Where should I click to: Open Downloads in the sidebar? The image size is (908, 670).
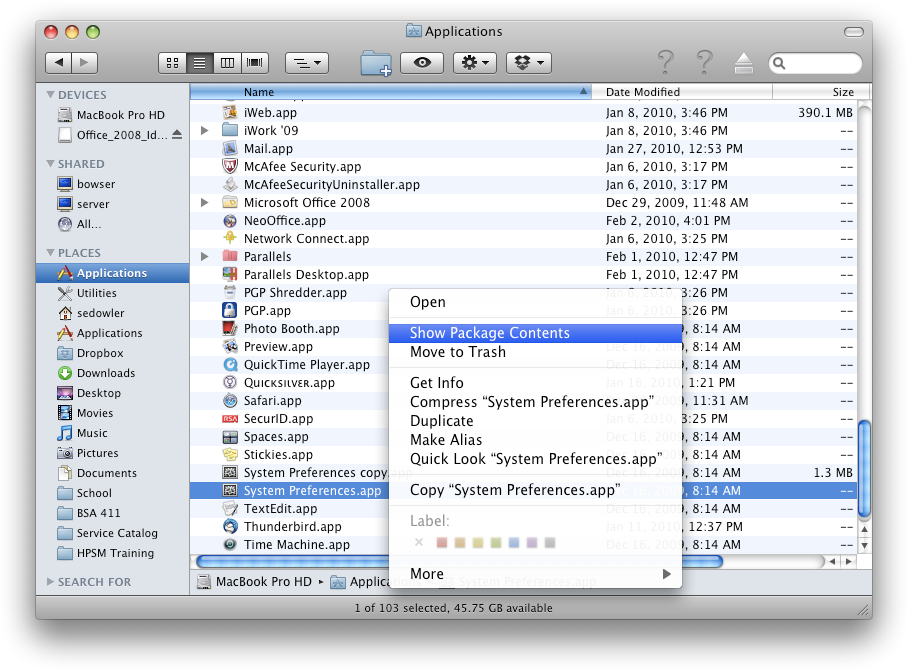[106, 373]
